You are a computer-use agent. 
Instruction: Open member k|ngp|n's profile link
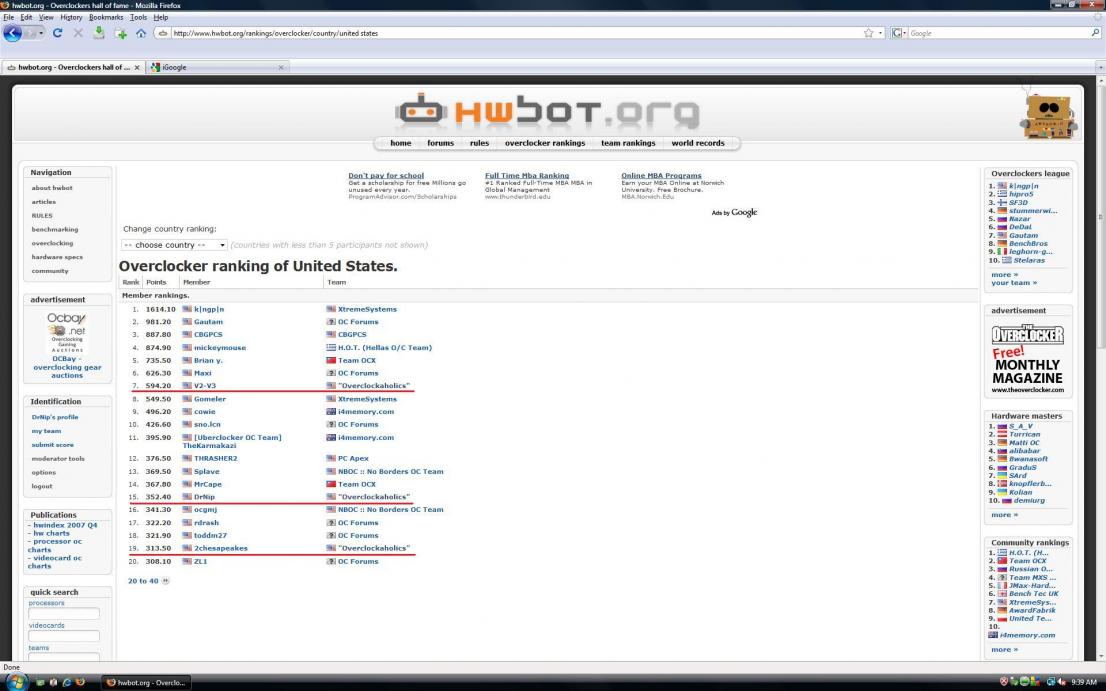coord(209,309)
